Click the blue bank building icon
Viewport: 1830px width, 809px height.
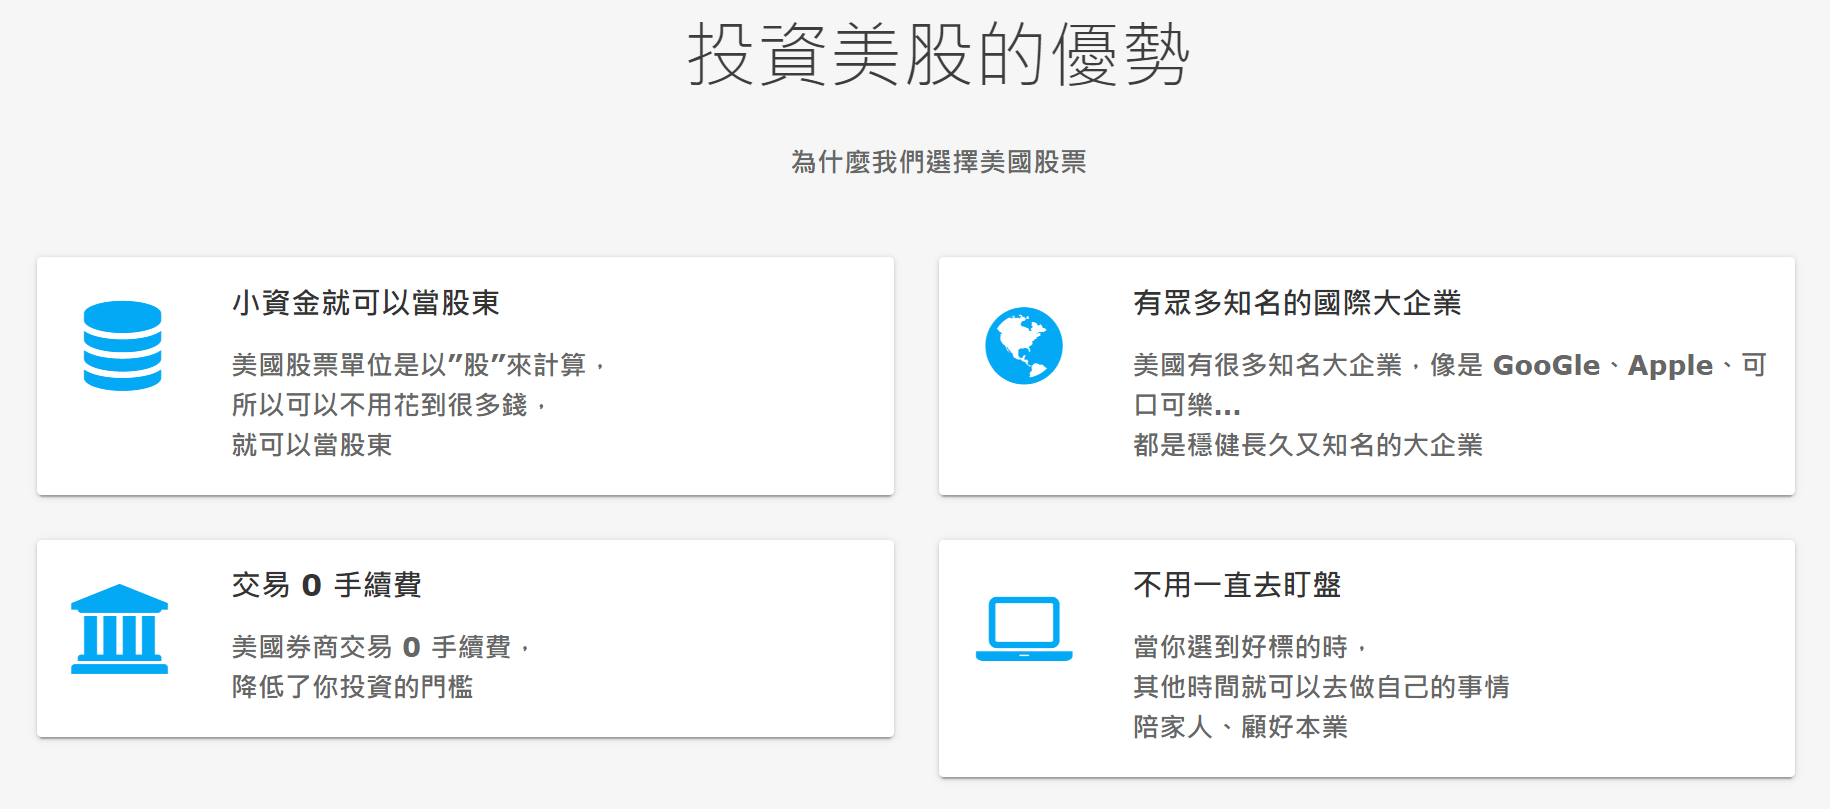point(120,629)
